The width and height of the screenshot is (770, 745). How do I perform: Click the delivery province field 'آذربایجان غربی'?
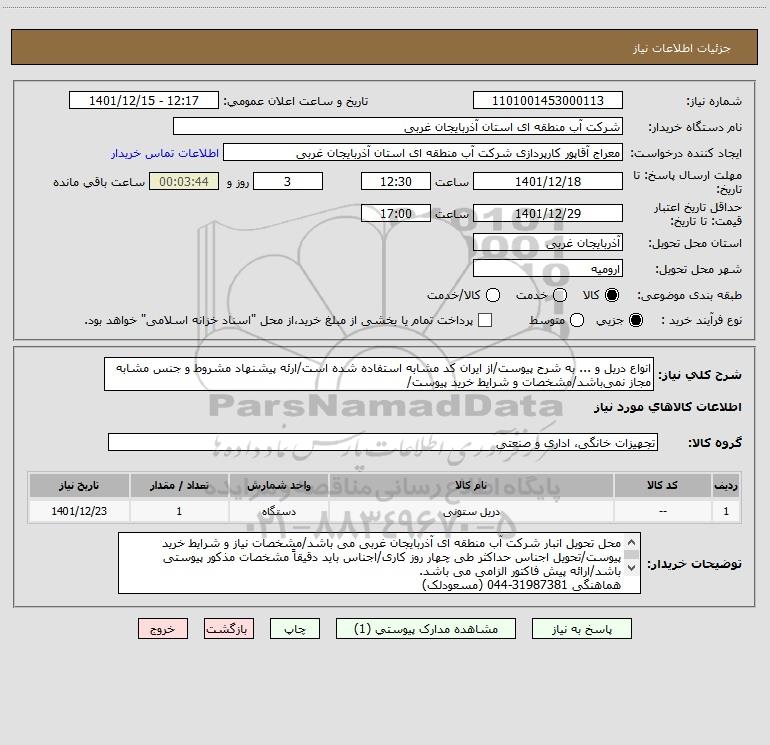pyautogui.click(x=548, y=242)
